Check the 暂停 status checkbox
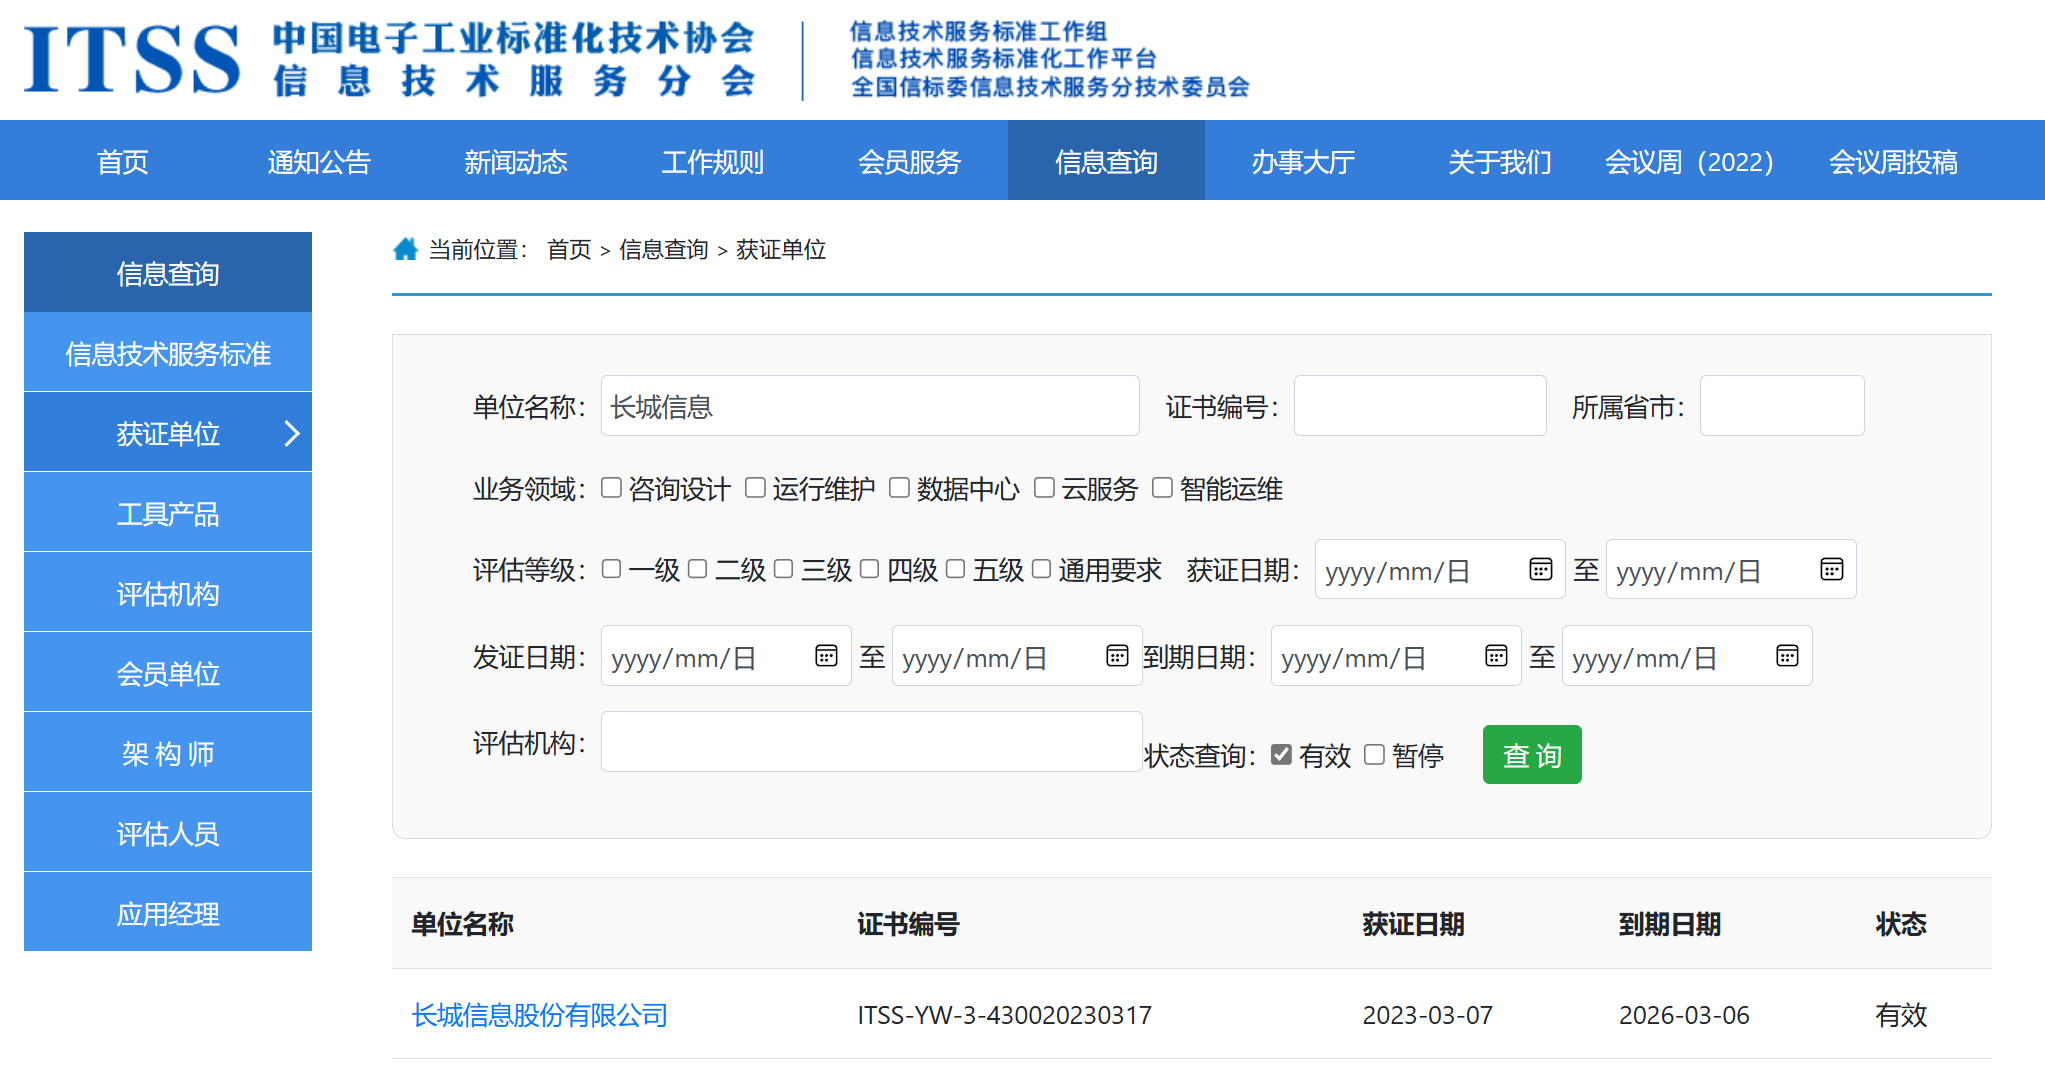 click(1375, 755)
